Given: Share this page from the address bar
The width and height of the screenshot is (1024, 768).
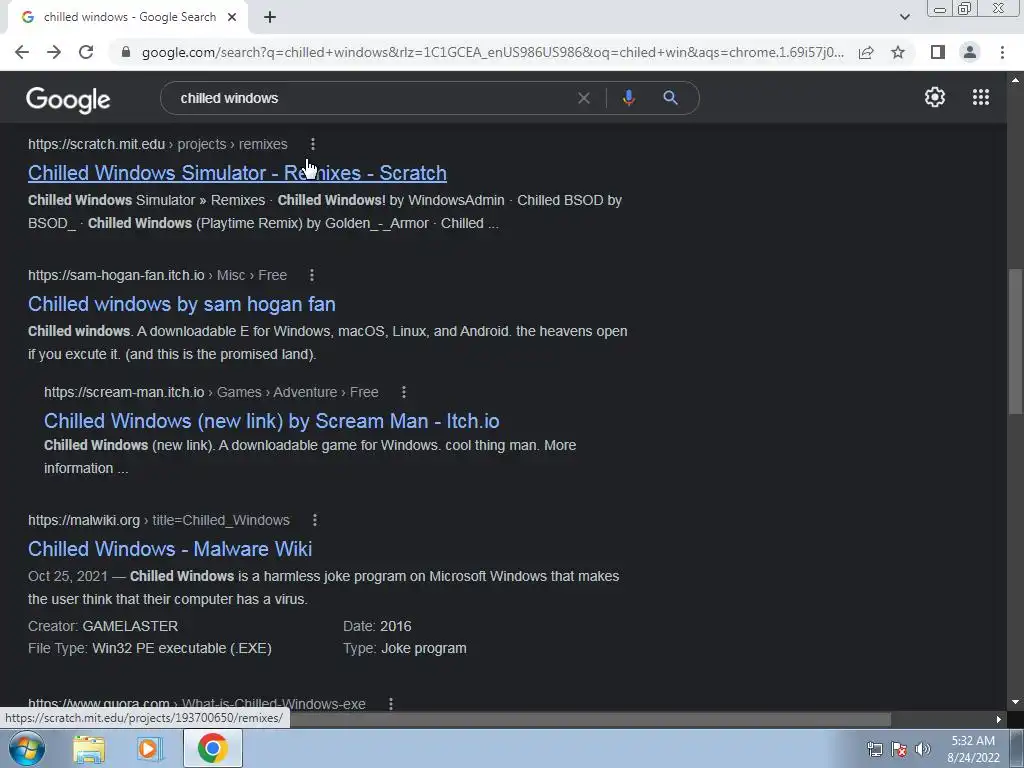Looking at the screenshot, I should 866,52.
